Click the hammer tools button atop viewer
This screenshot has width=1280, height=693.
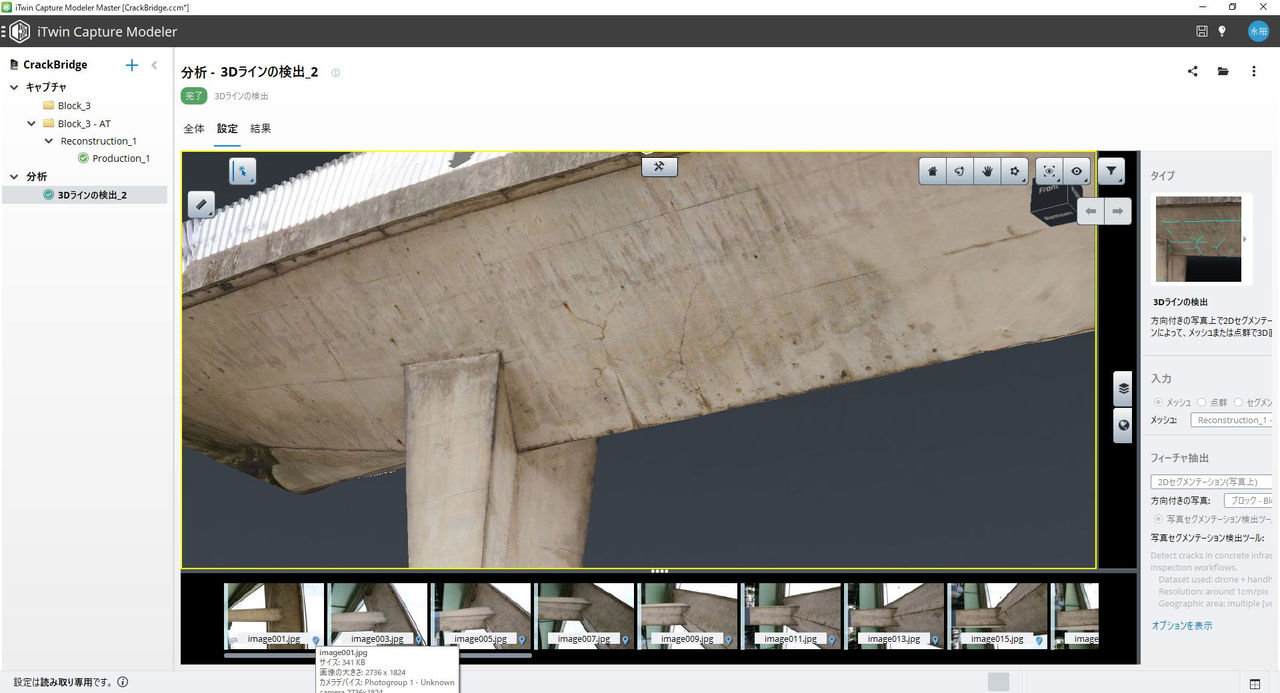659,166
